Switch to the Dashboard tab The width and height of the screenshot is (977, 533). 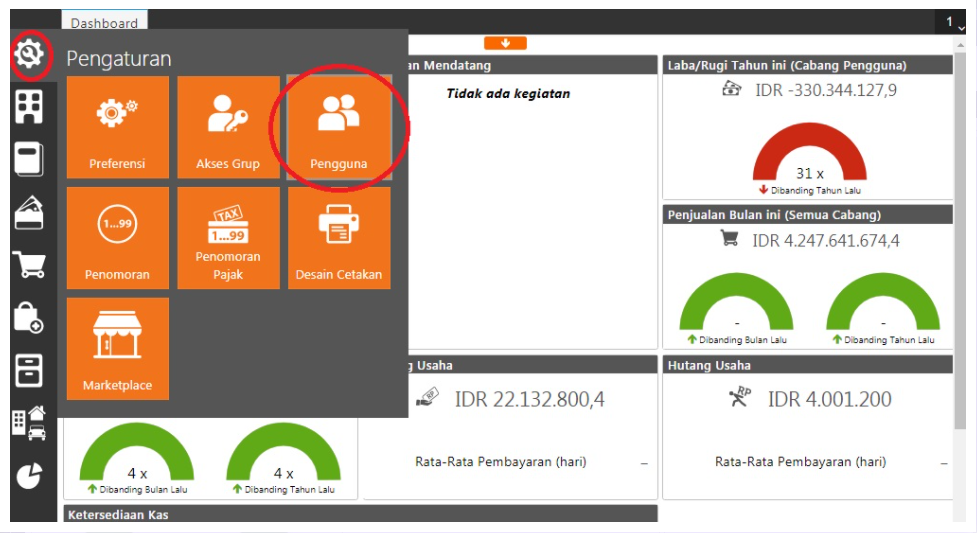pos(104,23)
